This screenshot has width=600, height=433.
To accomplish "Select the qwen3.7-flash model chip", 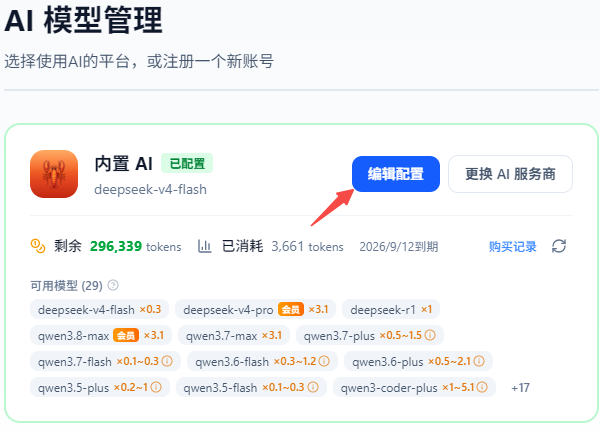I will [x=105, y=361].
